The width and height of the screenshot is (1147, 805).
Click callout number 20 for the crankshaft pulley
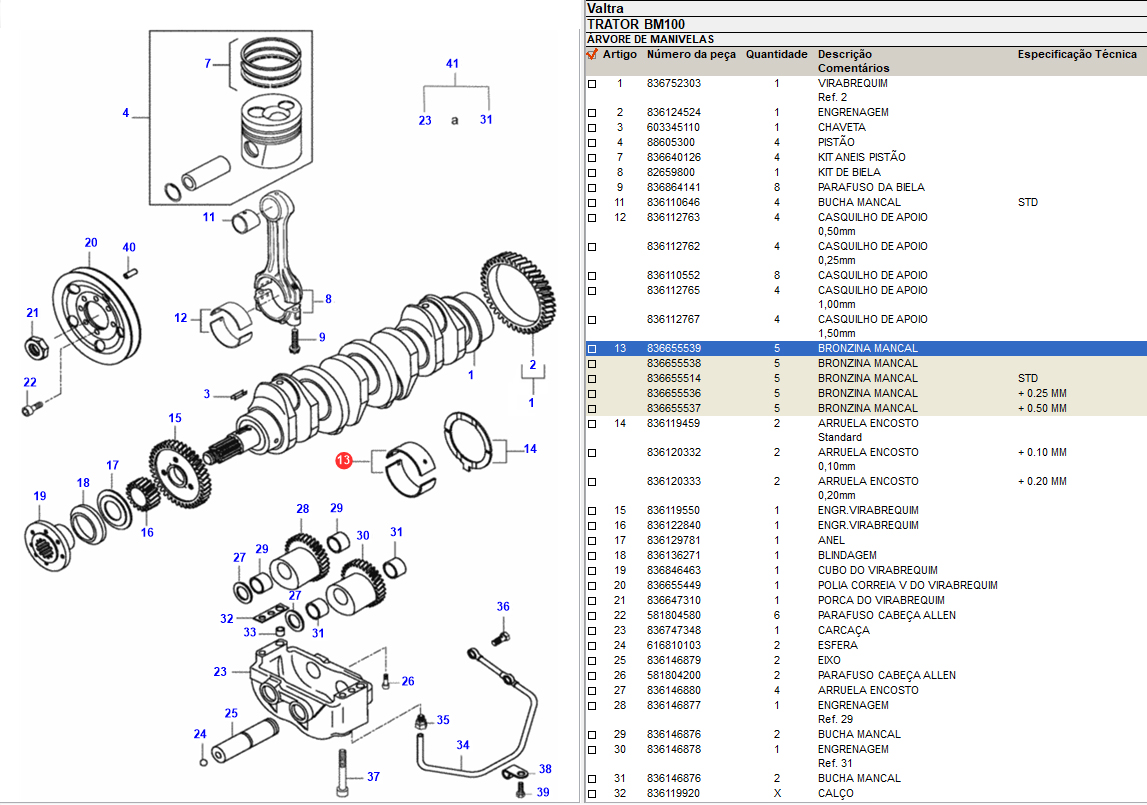(91, 243)
